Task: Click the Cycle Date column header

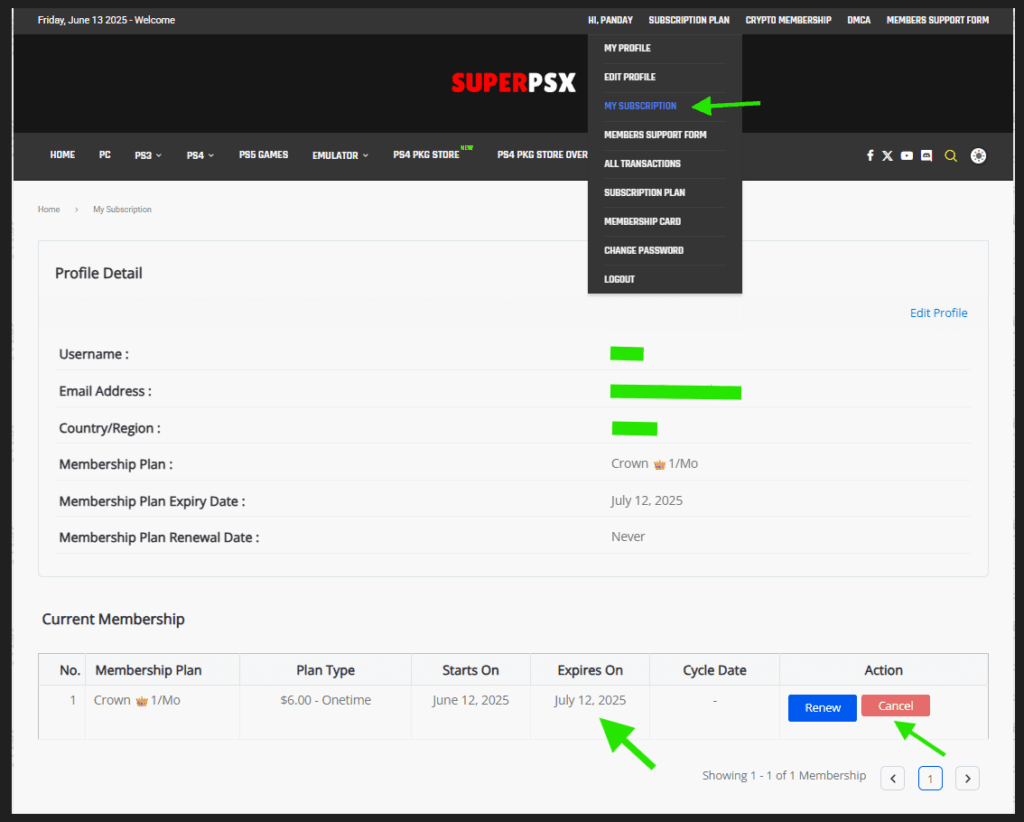Action: click(x=714, y=671)
